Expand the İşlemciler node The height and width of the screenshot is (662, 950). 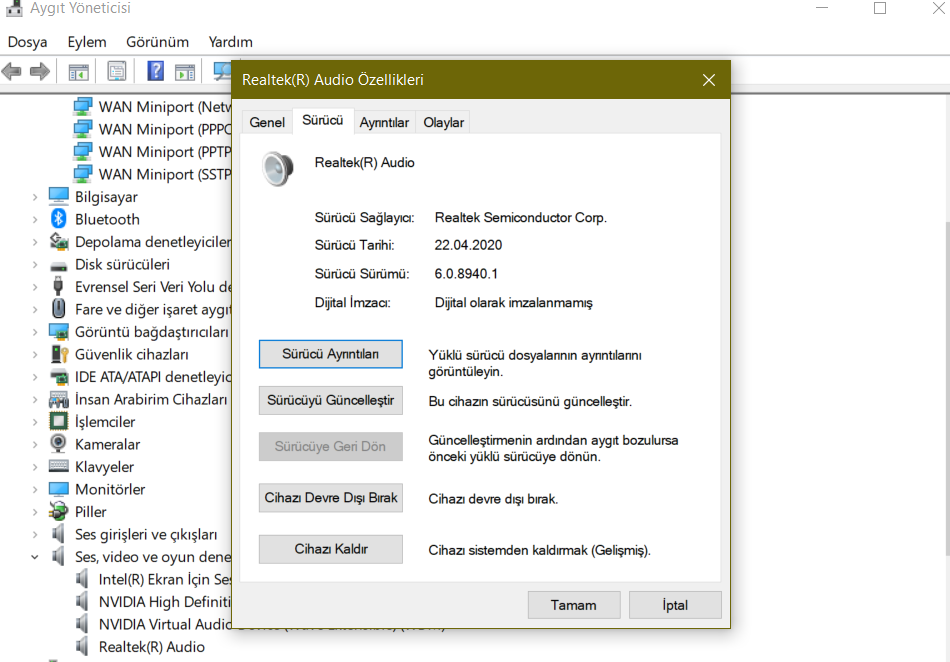(x=35, y=422)
